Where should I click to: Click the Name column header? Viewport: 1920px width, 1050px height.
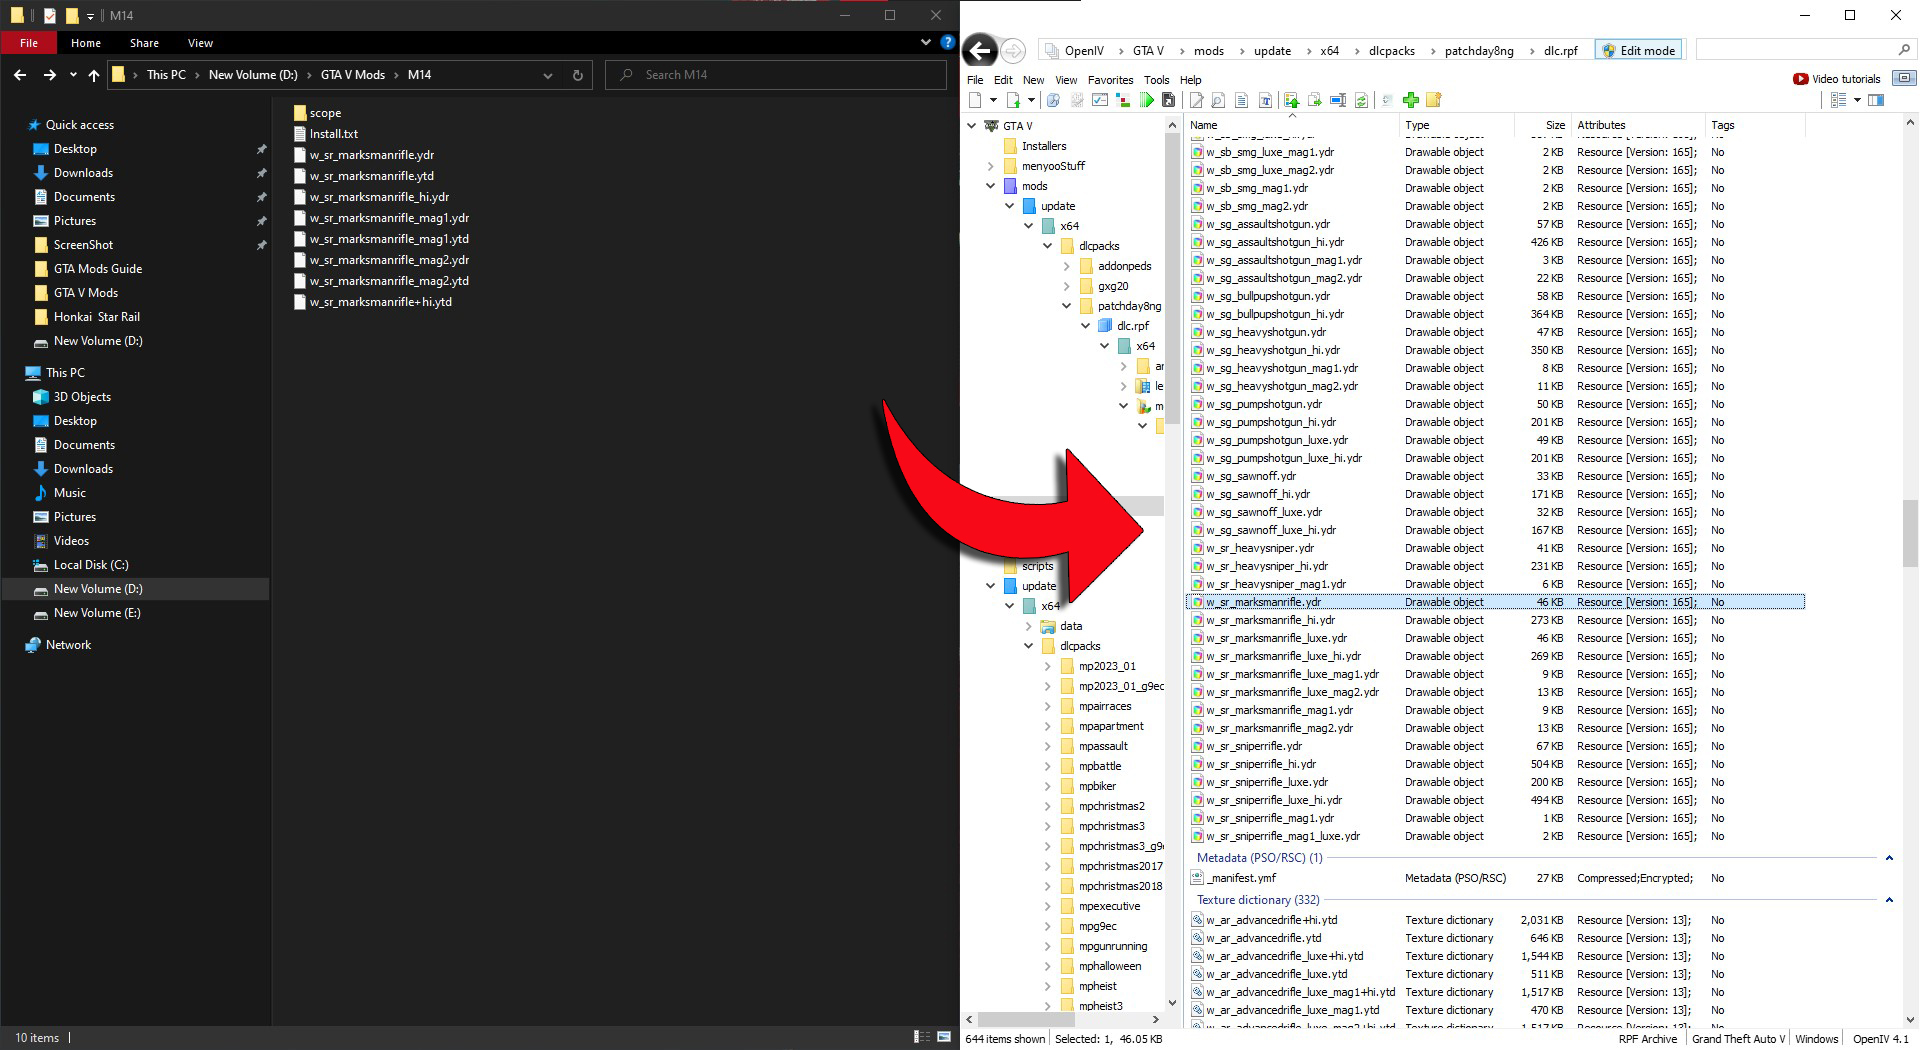click(x=1204, y=125)
